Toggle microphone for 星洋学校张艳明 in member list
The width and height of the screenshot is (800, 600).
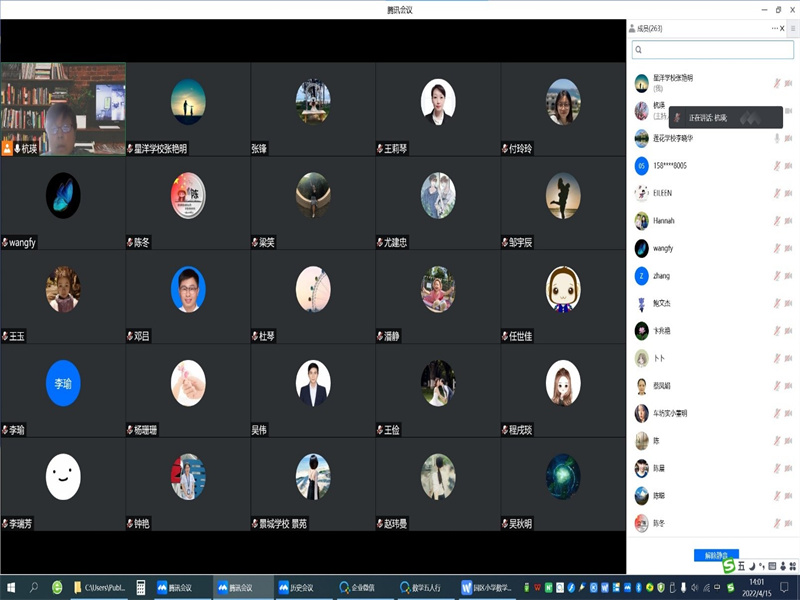tap(777, 83)
